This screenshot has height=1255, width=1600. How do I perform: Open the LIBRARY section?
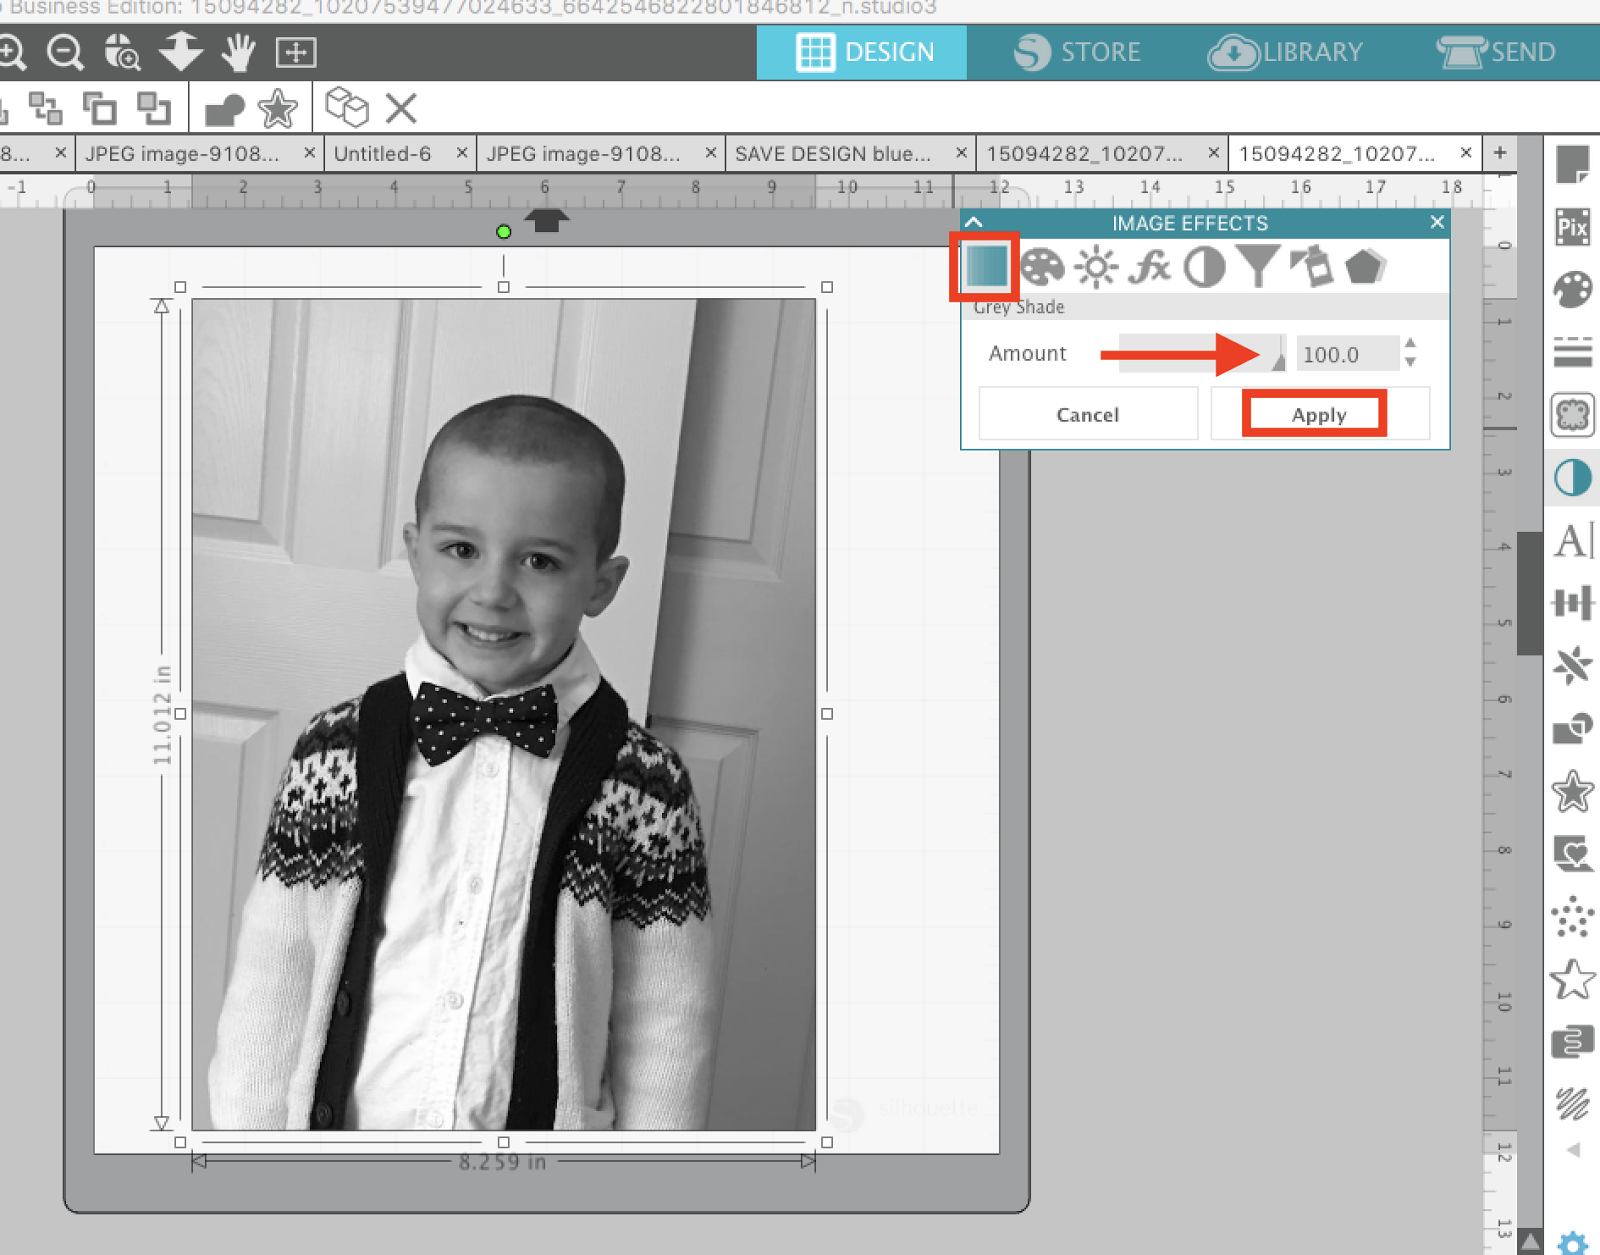1287,52
